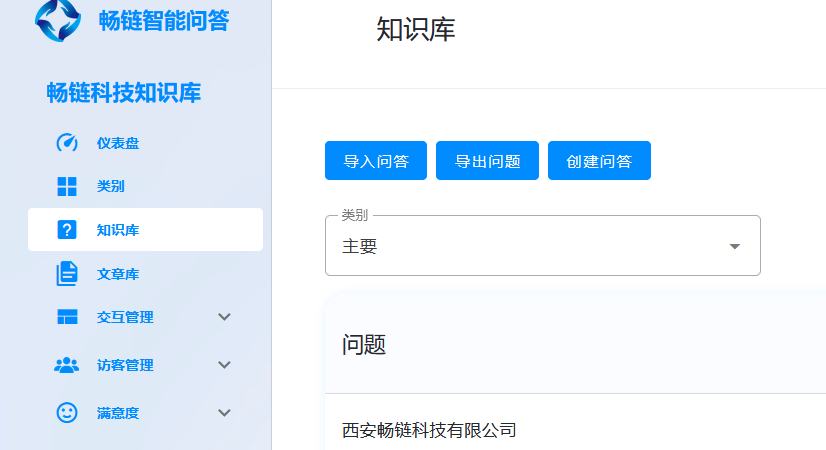
Task: Expand the 交互管理 submenu chevron
Action: tap(224, 317)
